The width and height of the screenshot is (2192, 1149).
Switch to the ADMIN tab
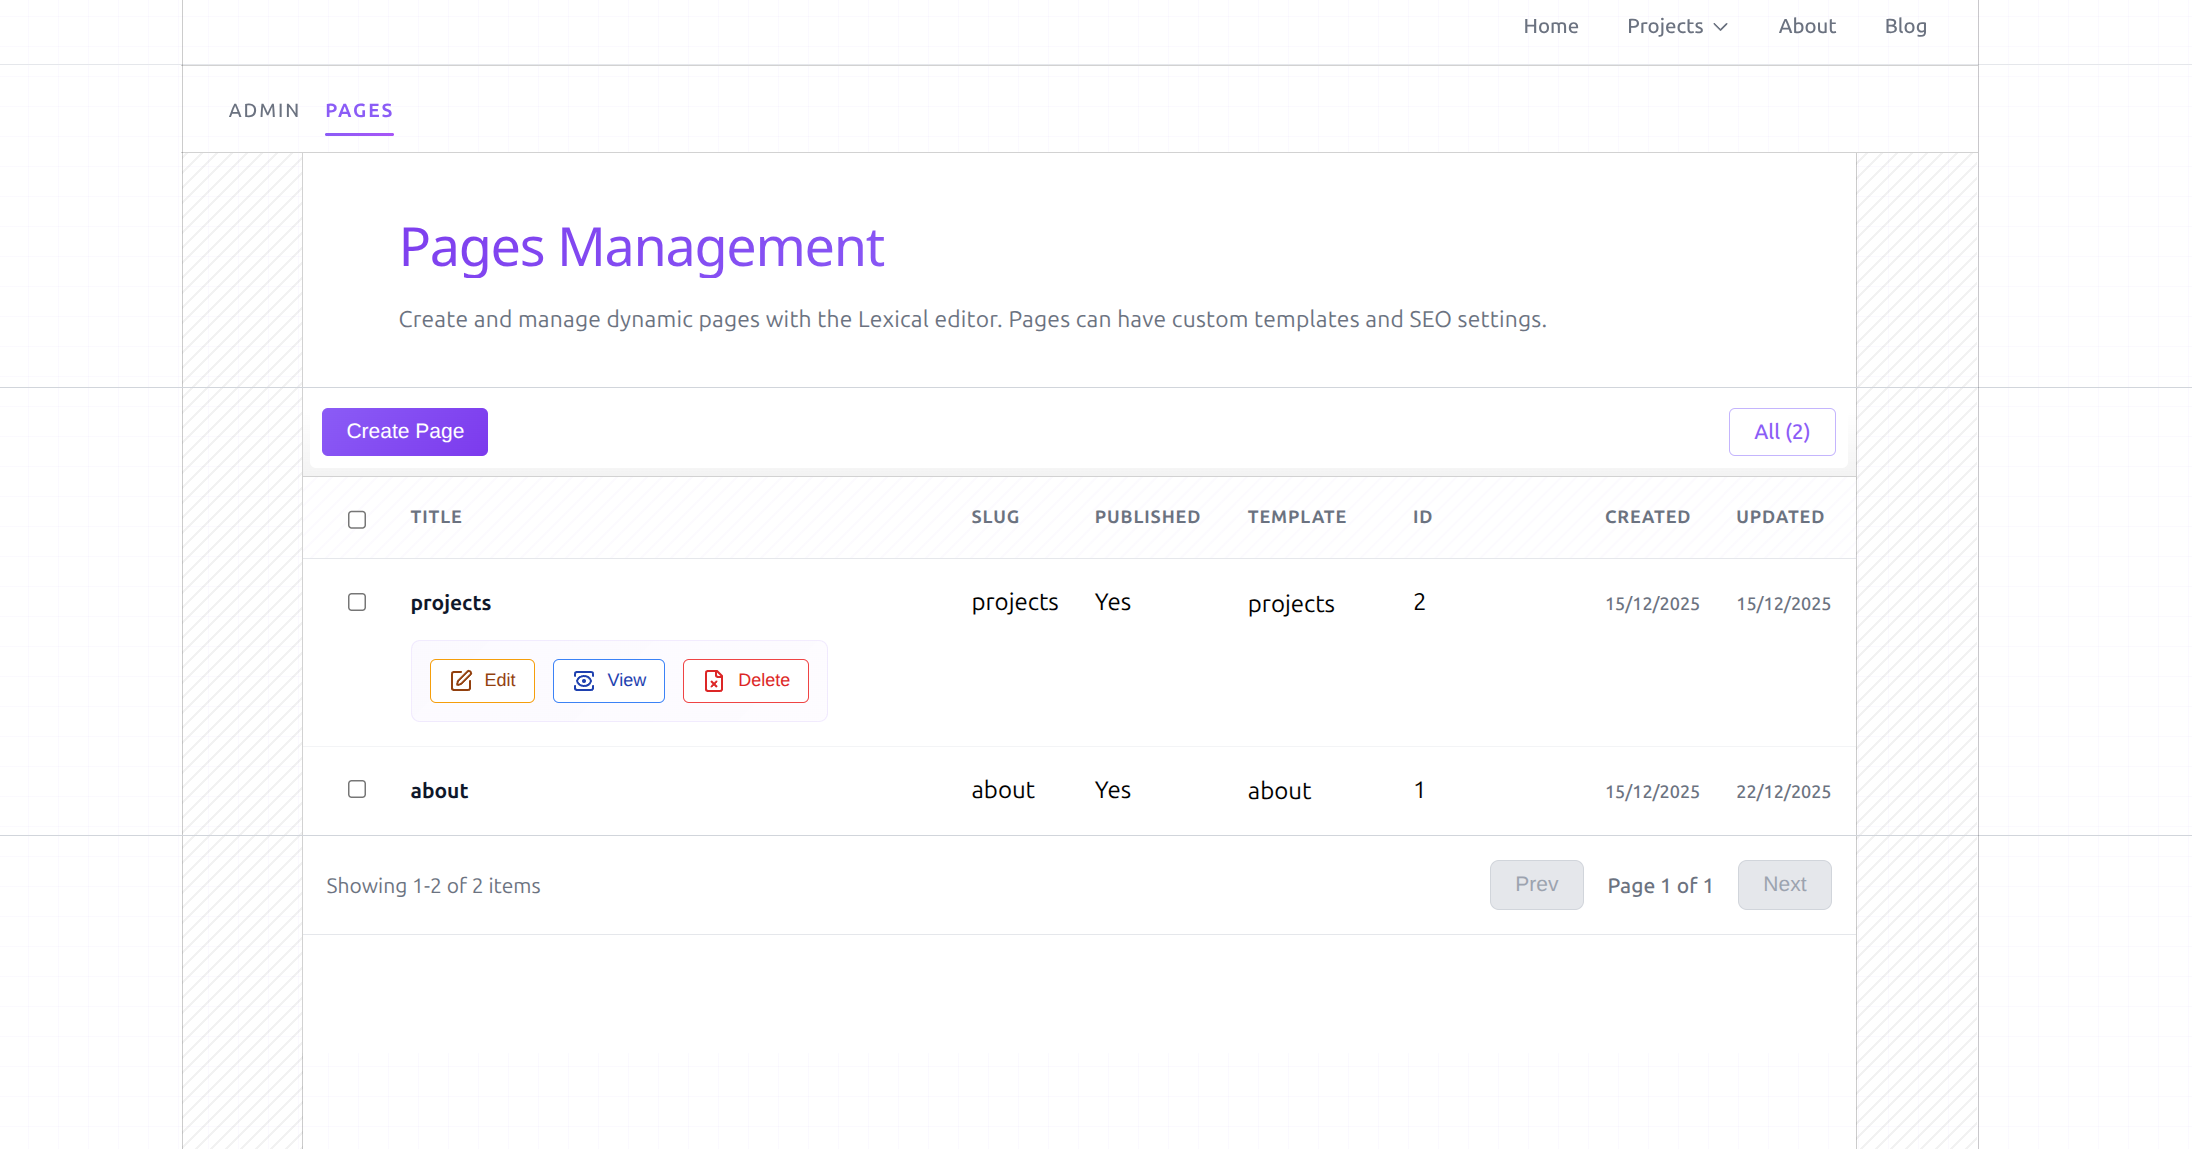[263, 110]
